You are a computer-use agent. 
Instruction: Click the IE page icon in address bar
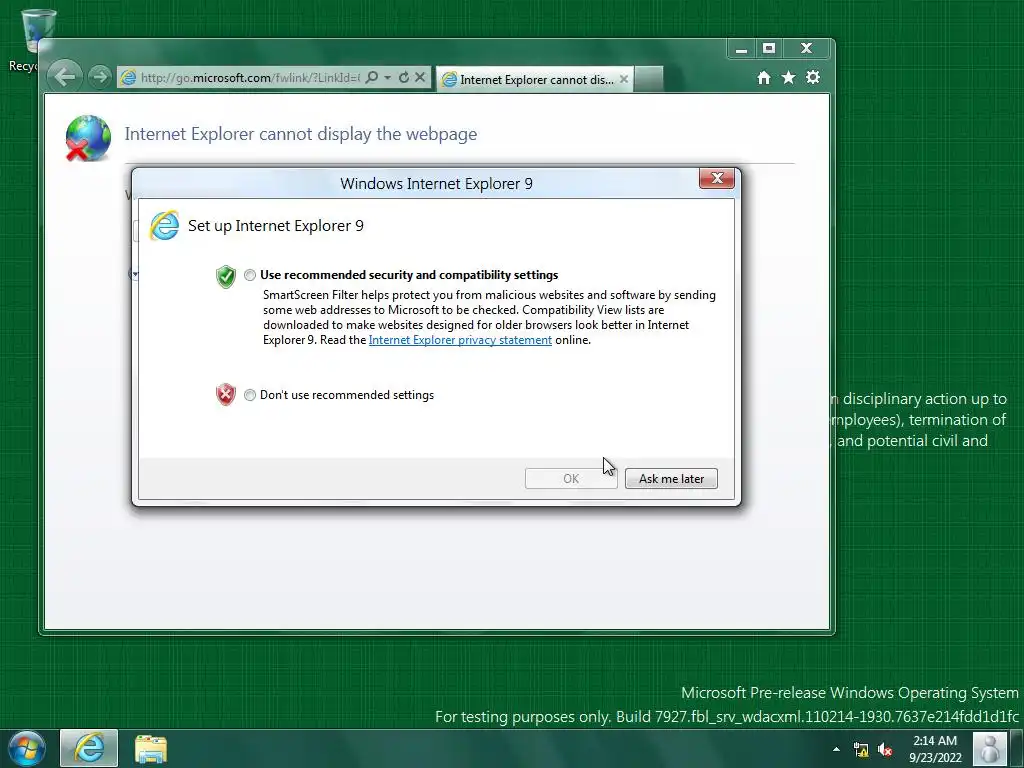pyautogui.click(x=129, y=78)
